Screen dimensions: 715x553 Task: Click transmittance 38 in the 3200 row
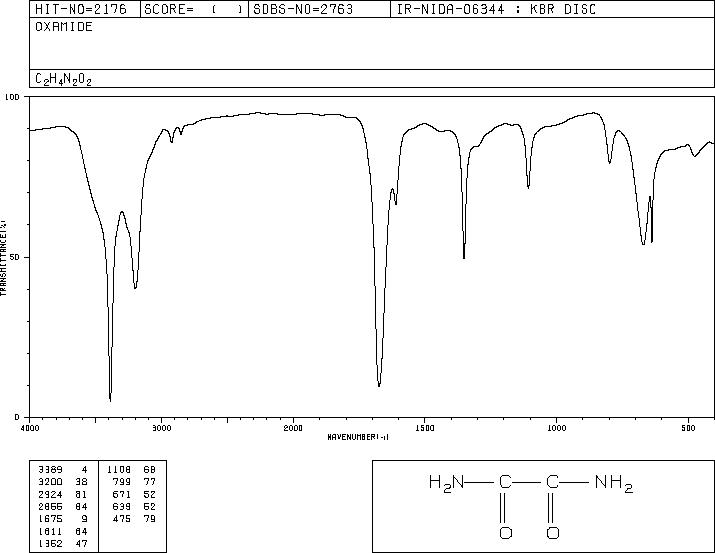click(x=81, y=482)
